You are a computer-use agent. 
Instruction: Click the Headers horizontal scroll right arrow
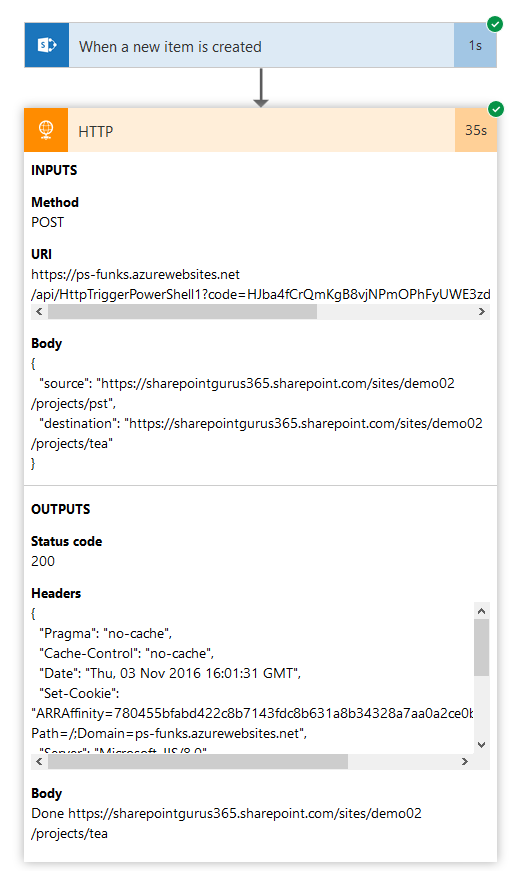click(x=465, y=762)
